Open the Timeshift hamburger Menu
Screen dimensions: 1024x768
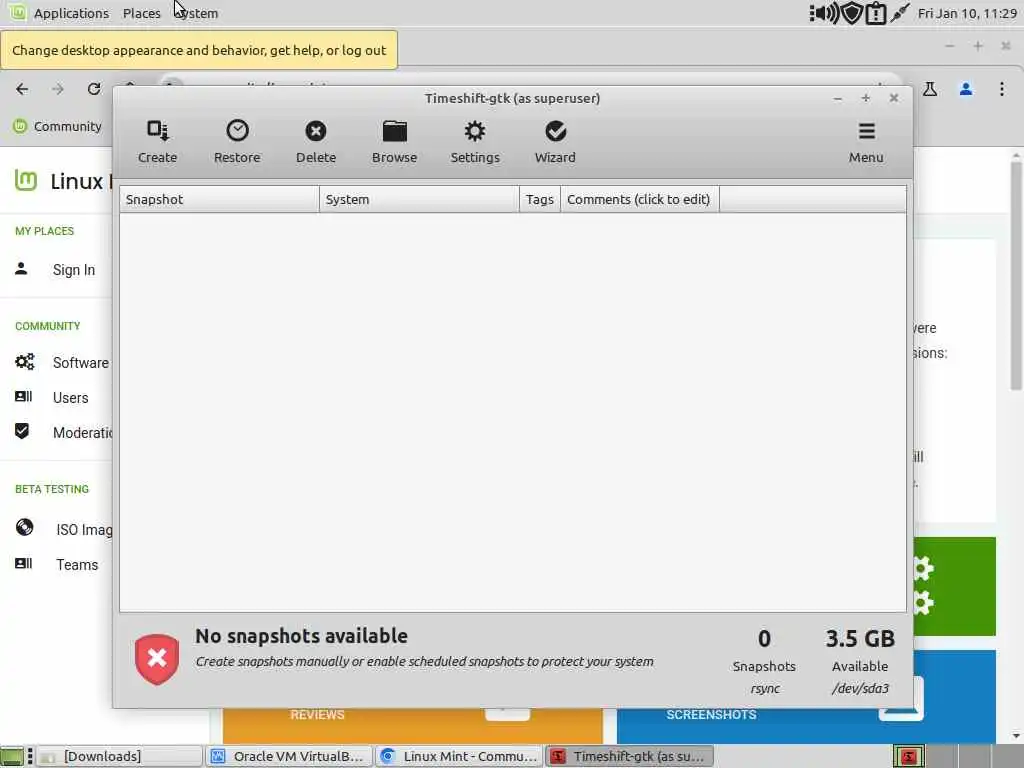pos(866,142)
